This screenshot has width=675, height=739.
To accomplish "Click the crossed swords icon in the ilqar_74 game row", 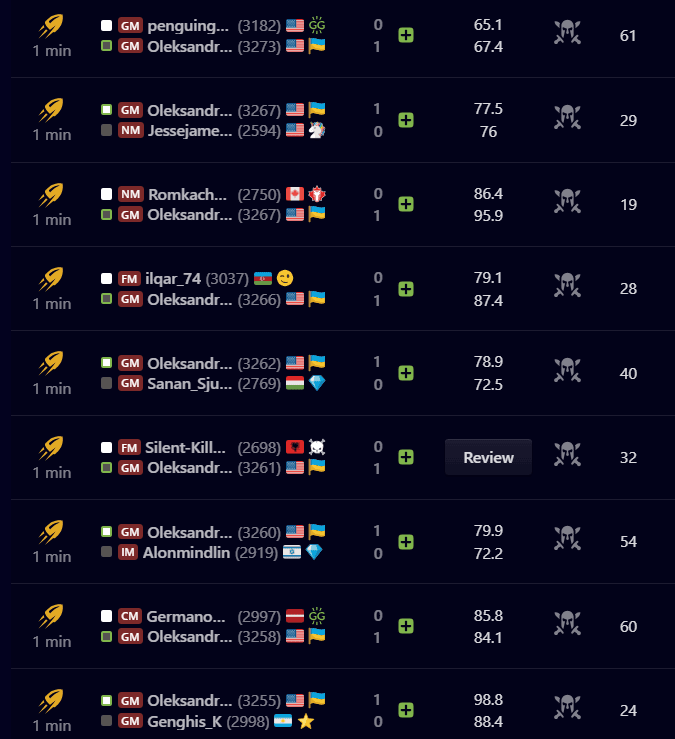I will 568,288.
